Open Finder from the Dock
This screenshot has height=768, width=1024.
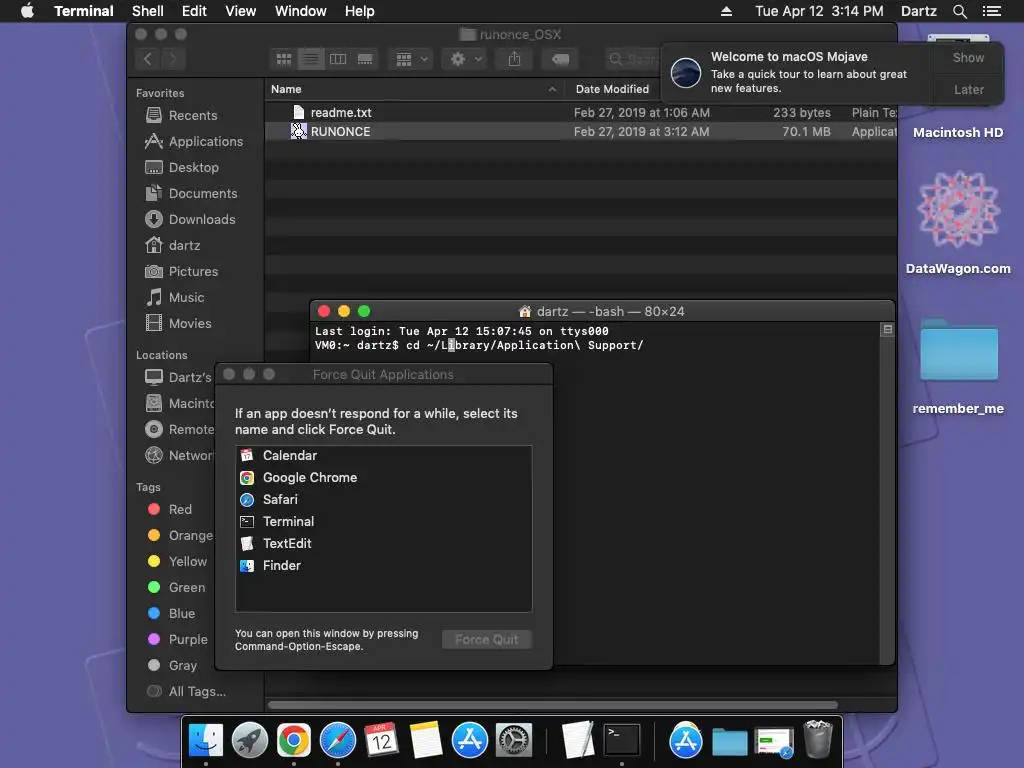click(x=206, y=741)
